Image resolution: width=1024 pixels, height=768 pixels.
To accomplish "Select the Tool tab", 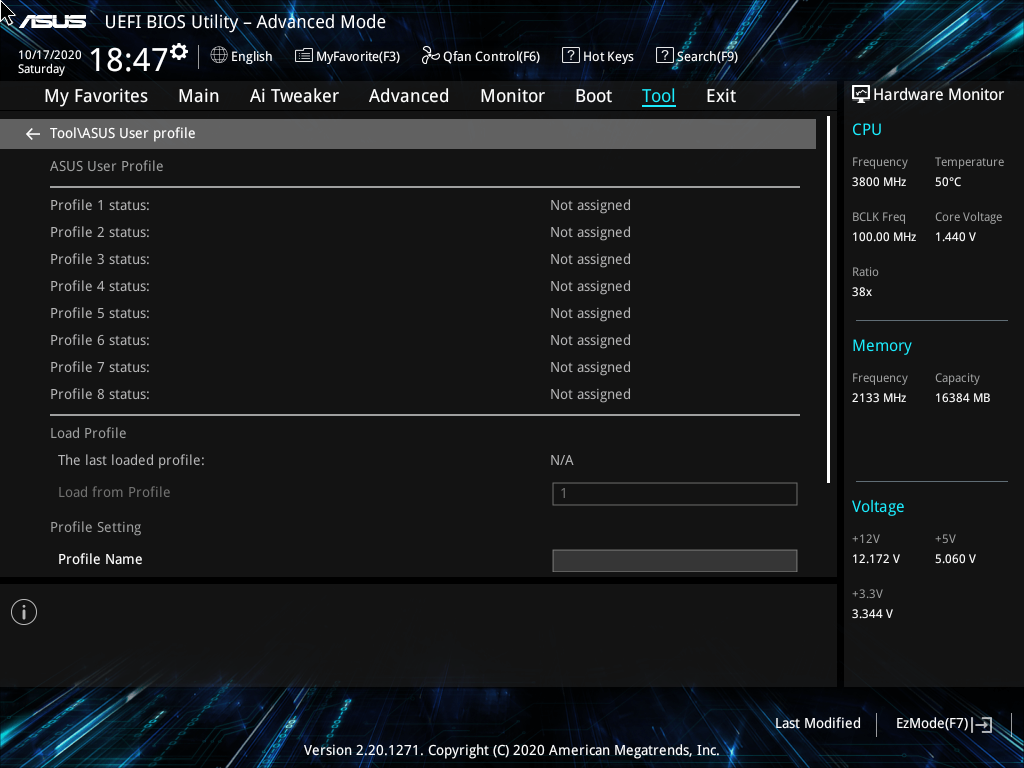I will tap(658, 96).
